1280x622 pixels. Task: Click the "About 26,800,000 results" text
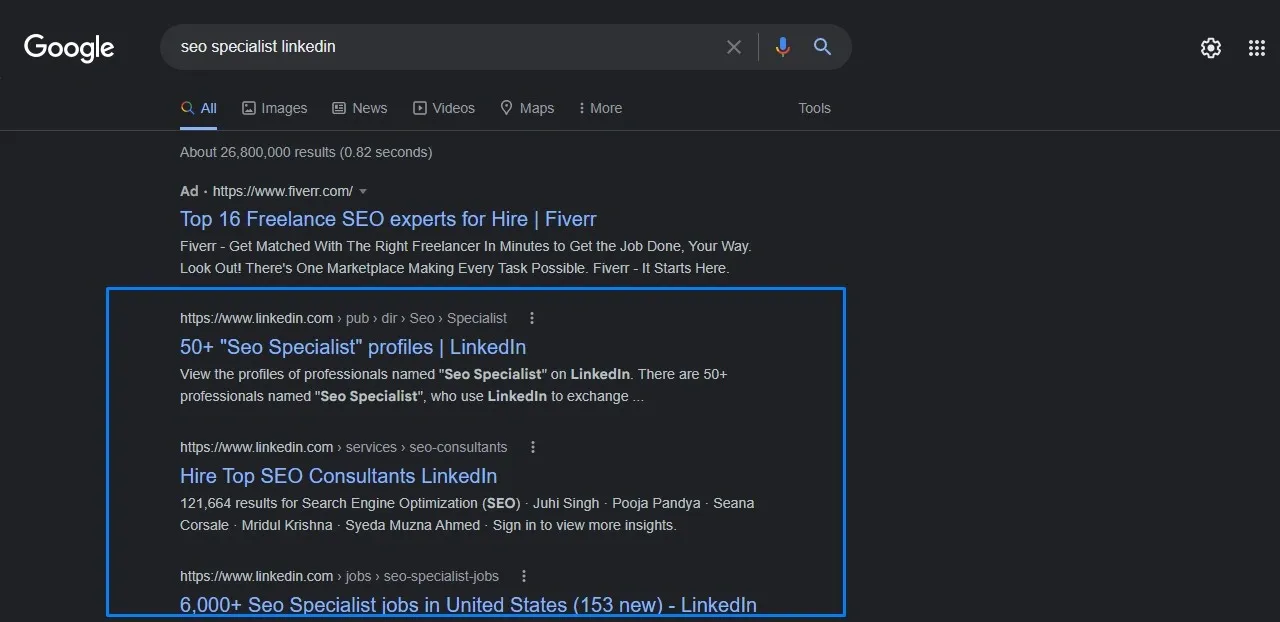click(306, 152)
